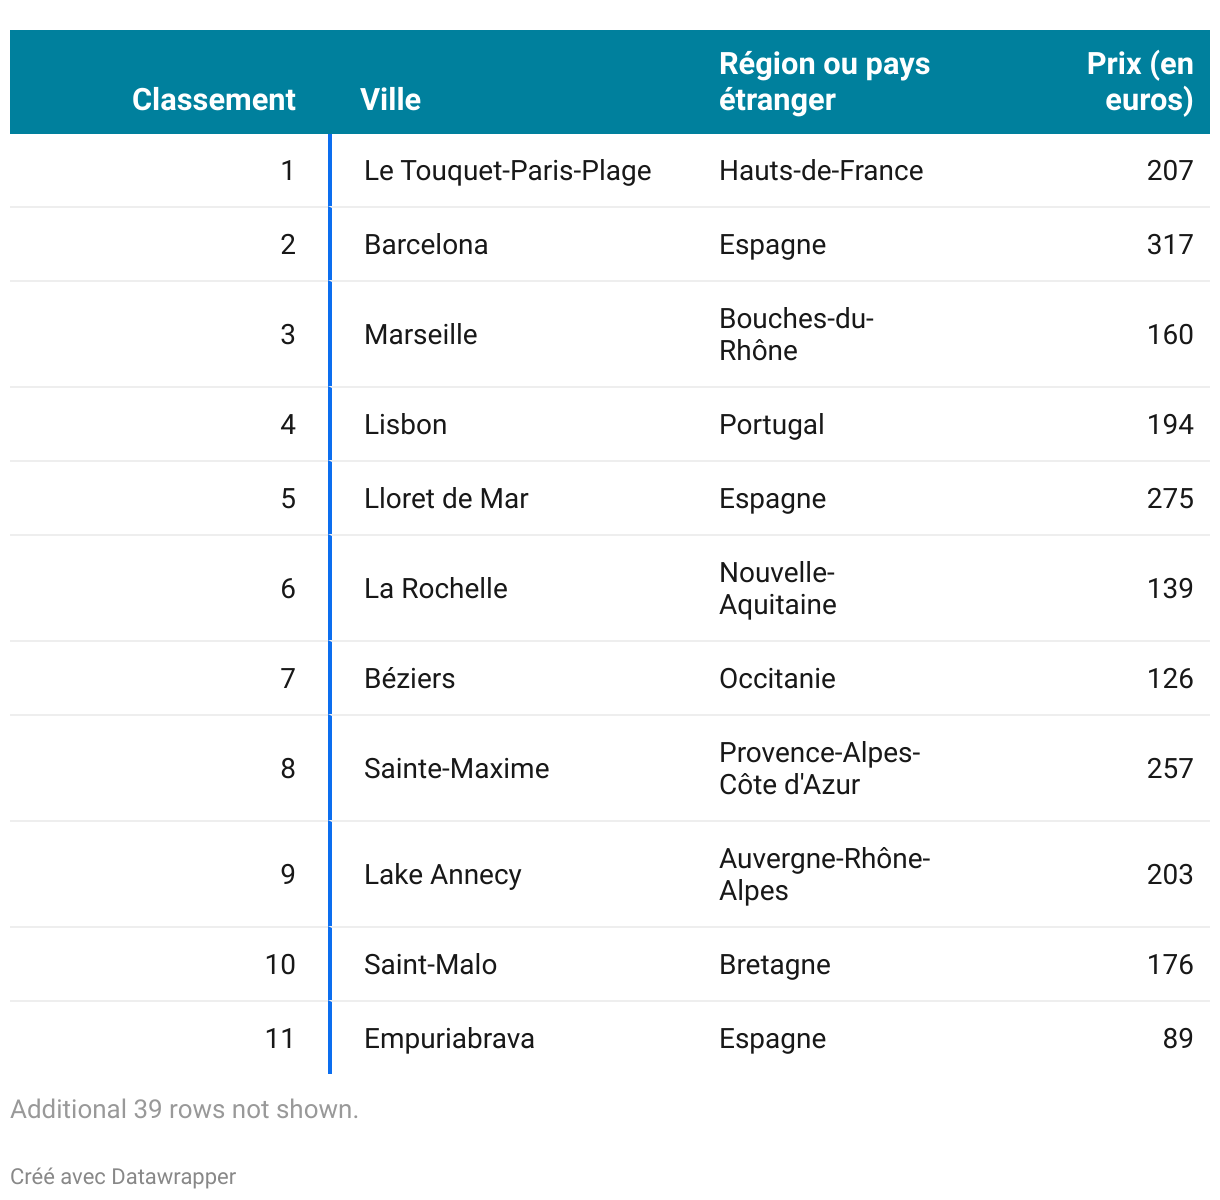This screenshot has height=1200, width=1220.
Task: Click the Sainte-Maxime city cell
Action: tap(456, 769)
